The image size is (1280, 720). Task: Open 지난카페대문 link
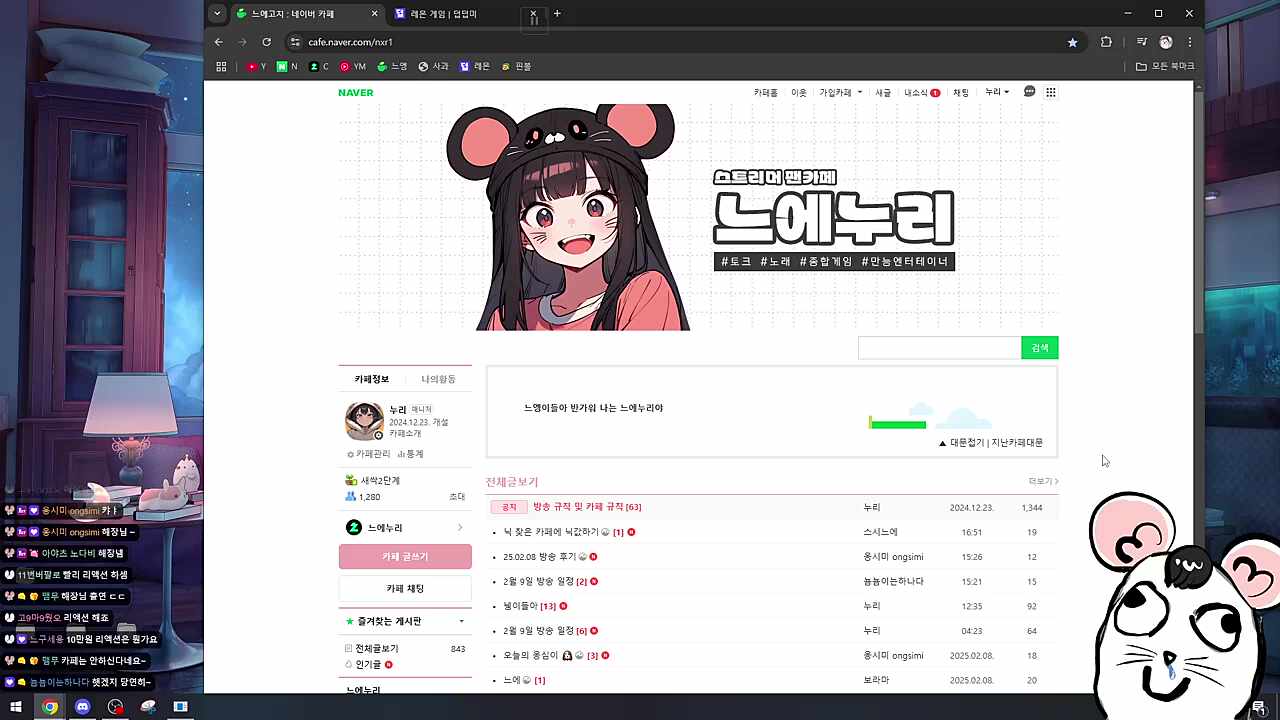point(1017,443)
